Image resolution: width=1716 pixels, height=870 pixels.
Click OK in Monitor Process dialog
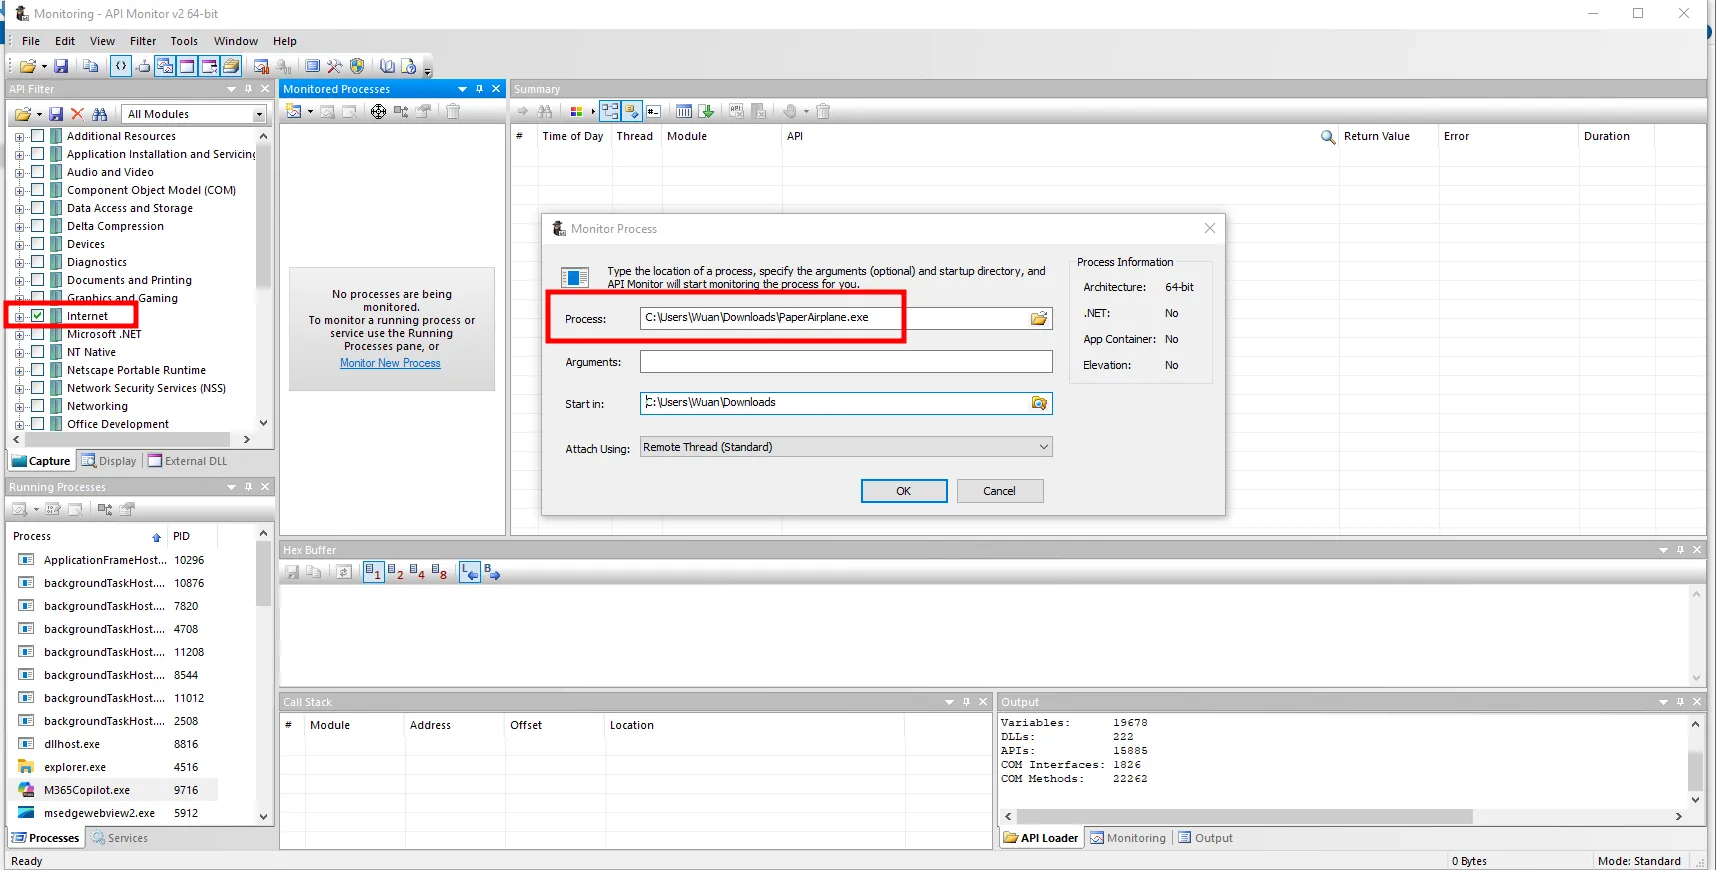tap(903, 491)
